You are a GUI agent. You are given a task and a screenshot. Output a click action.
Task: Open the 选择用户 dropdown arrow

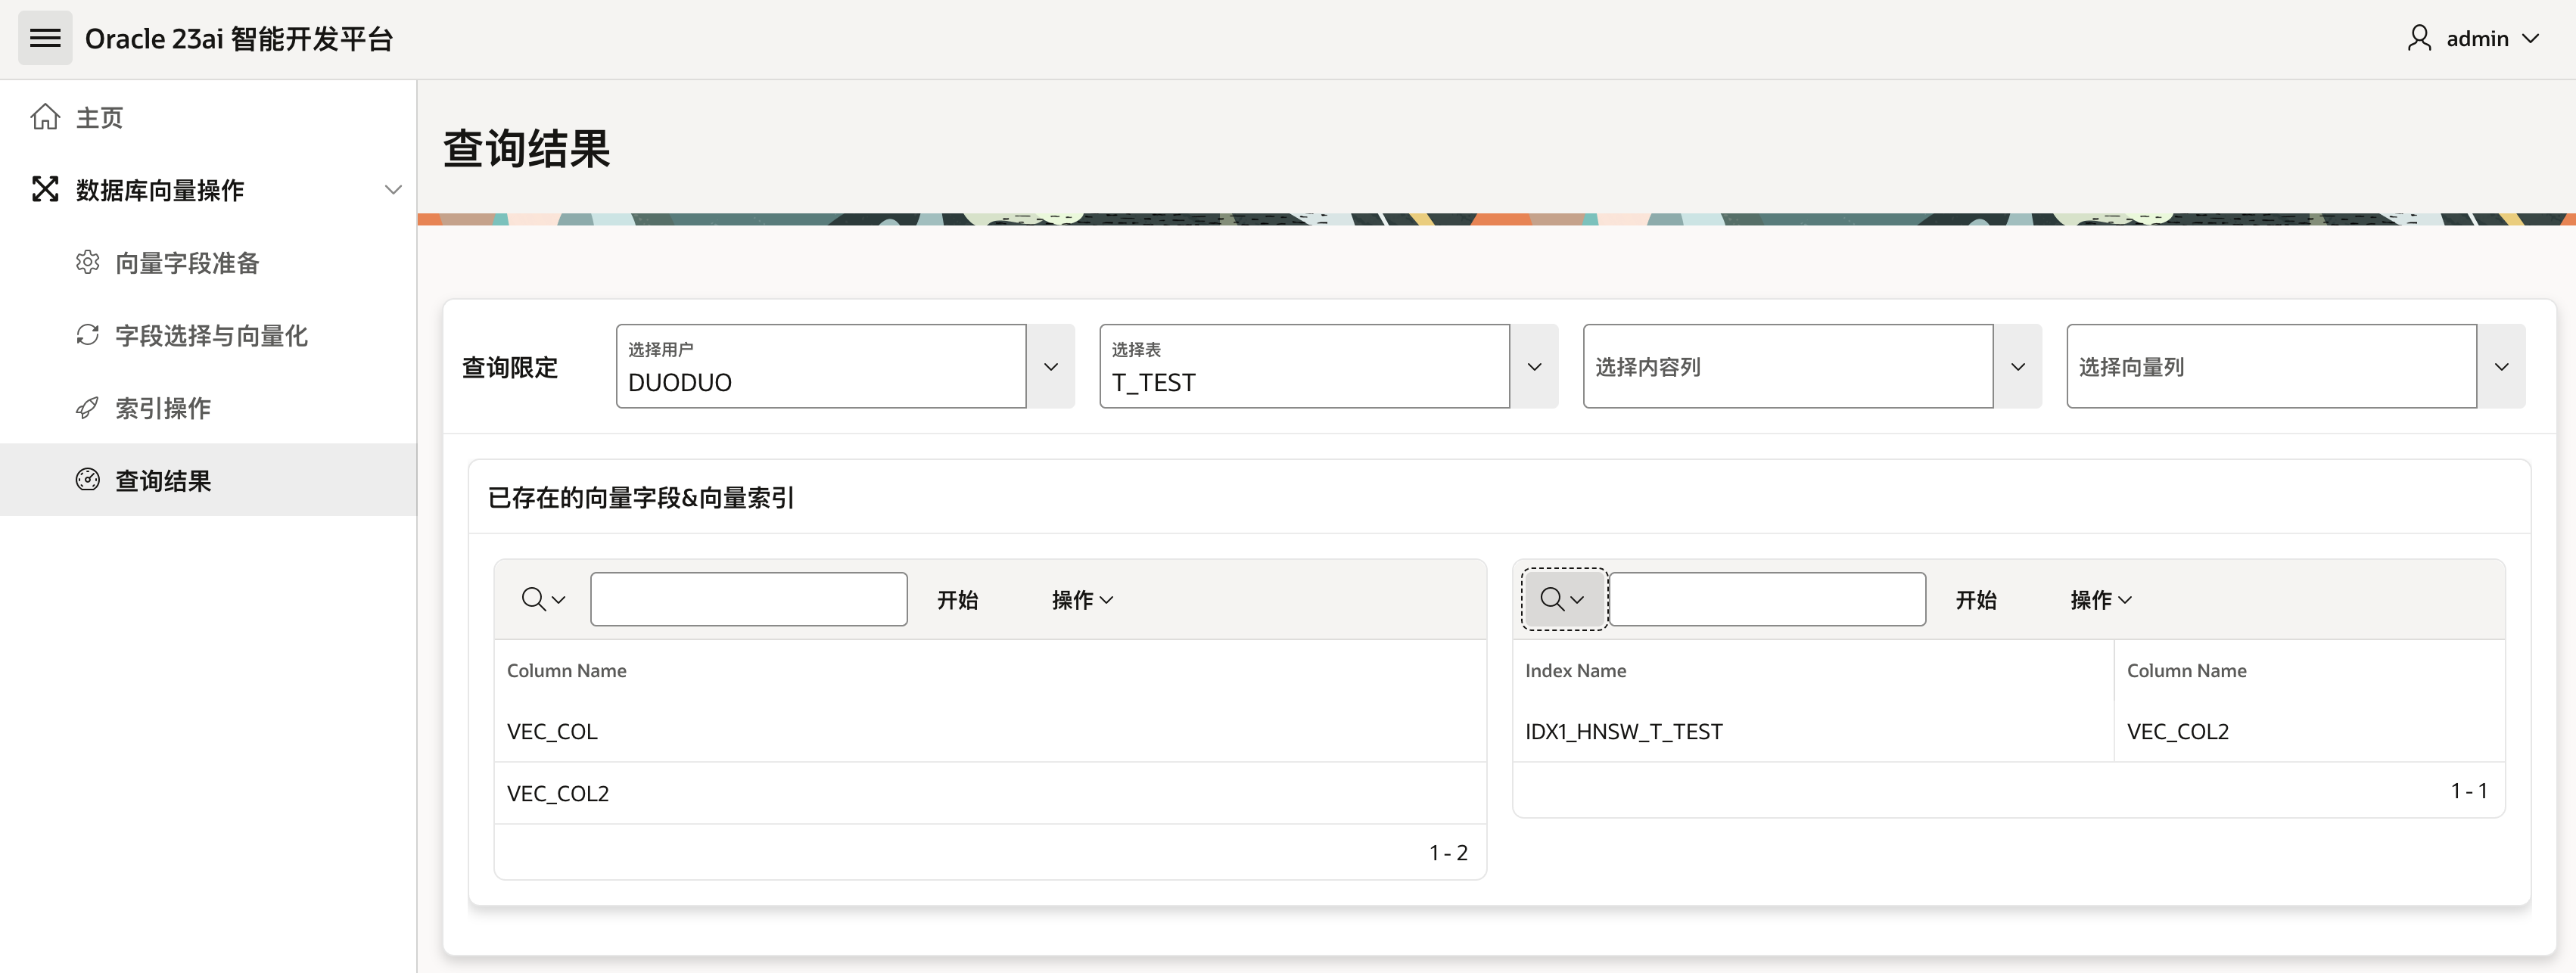pos(1050,367)
